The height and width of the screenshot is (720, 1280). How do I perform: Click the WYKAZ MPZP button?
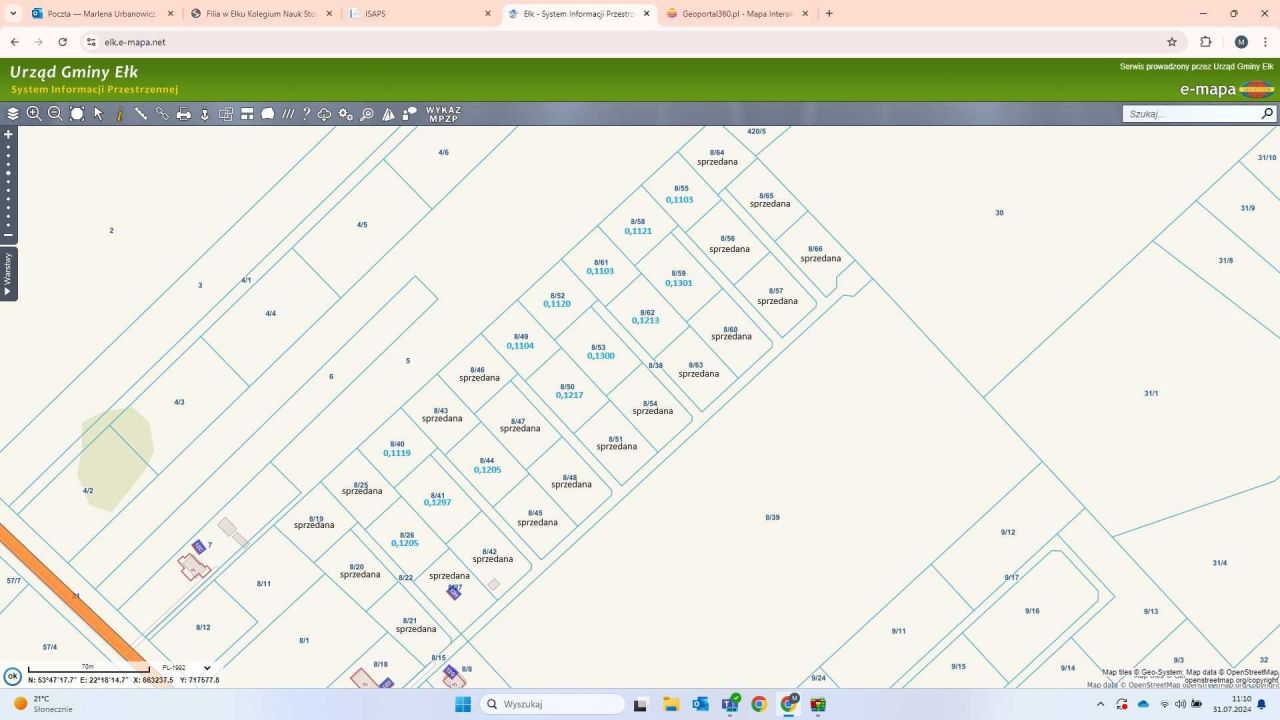[x=443, y=114]
